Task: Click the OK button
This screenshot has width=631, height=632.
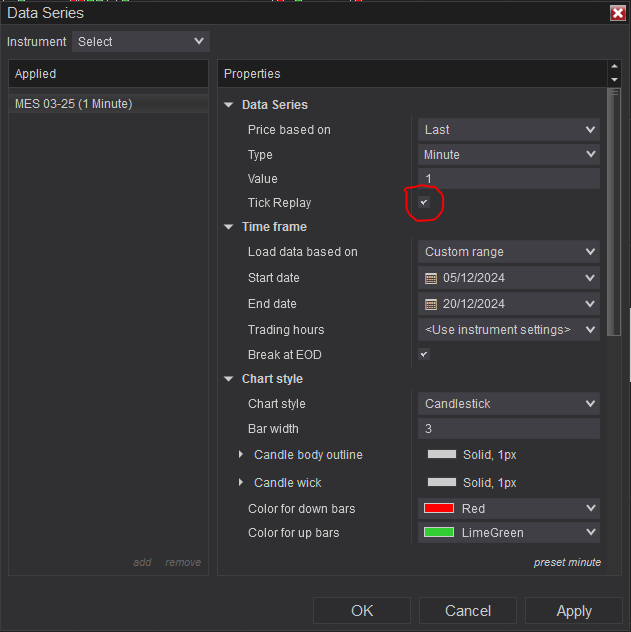Action: 362,611
